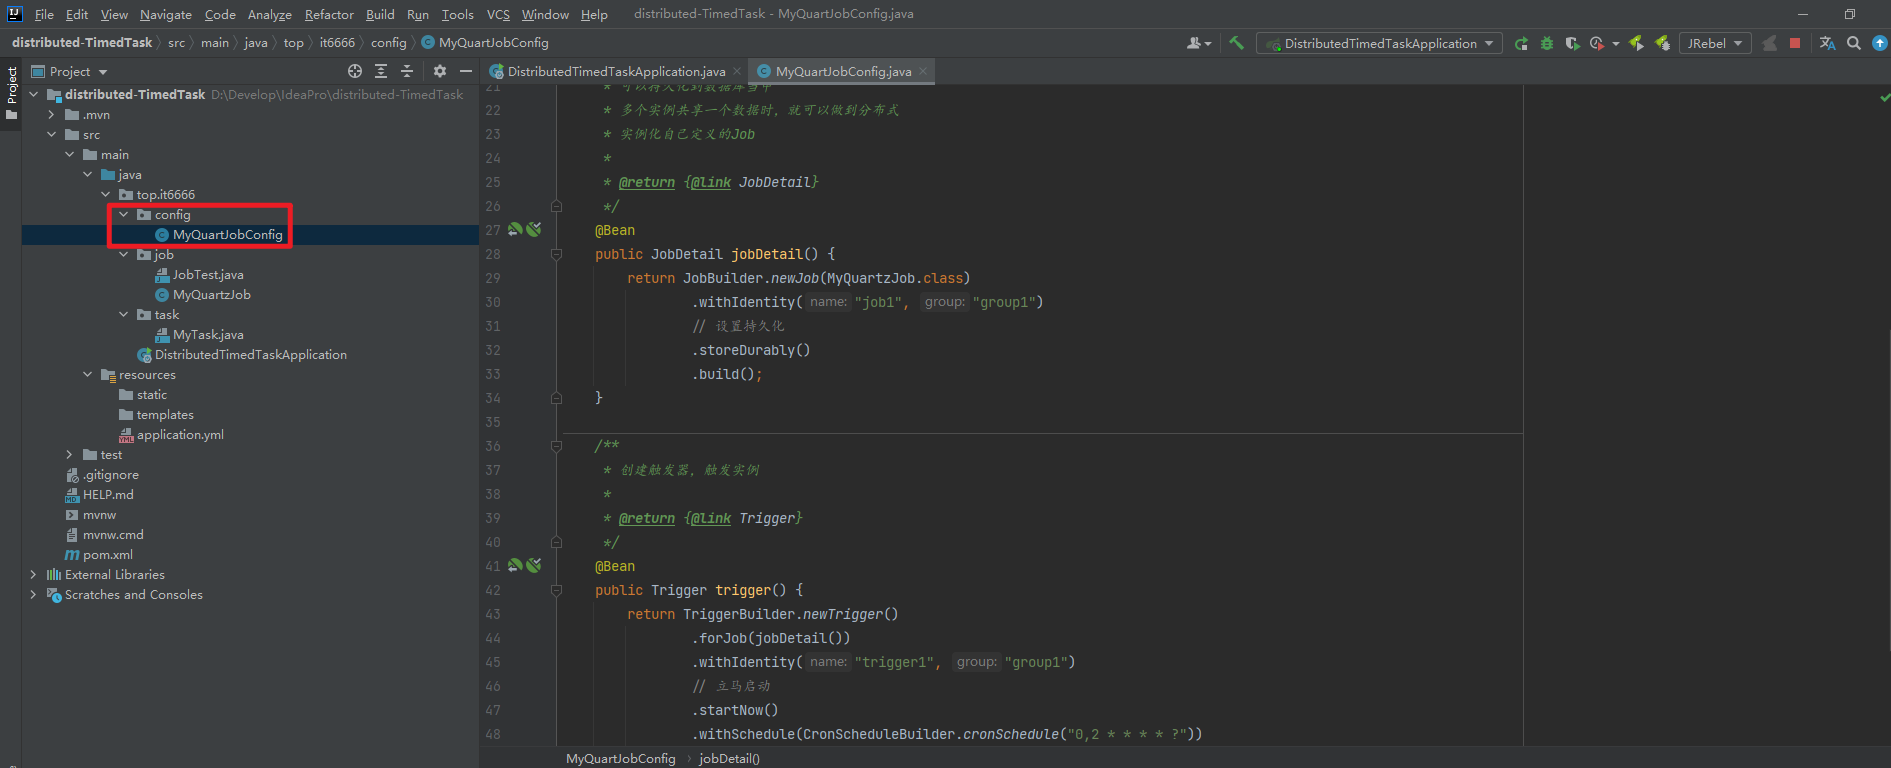Screen dimensions: 1891x768
Task: Select JobTest.java in project tree
Action: tap(207, 274)
